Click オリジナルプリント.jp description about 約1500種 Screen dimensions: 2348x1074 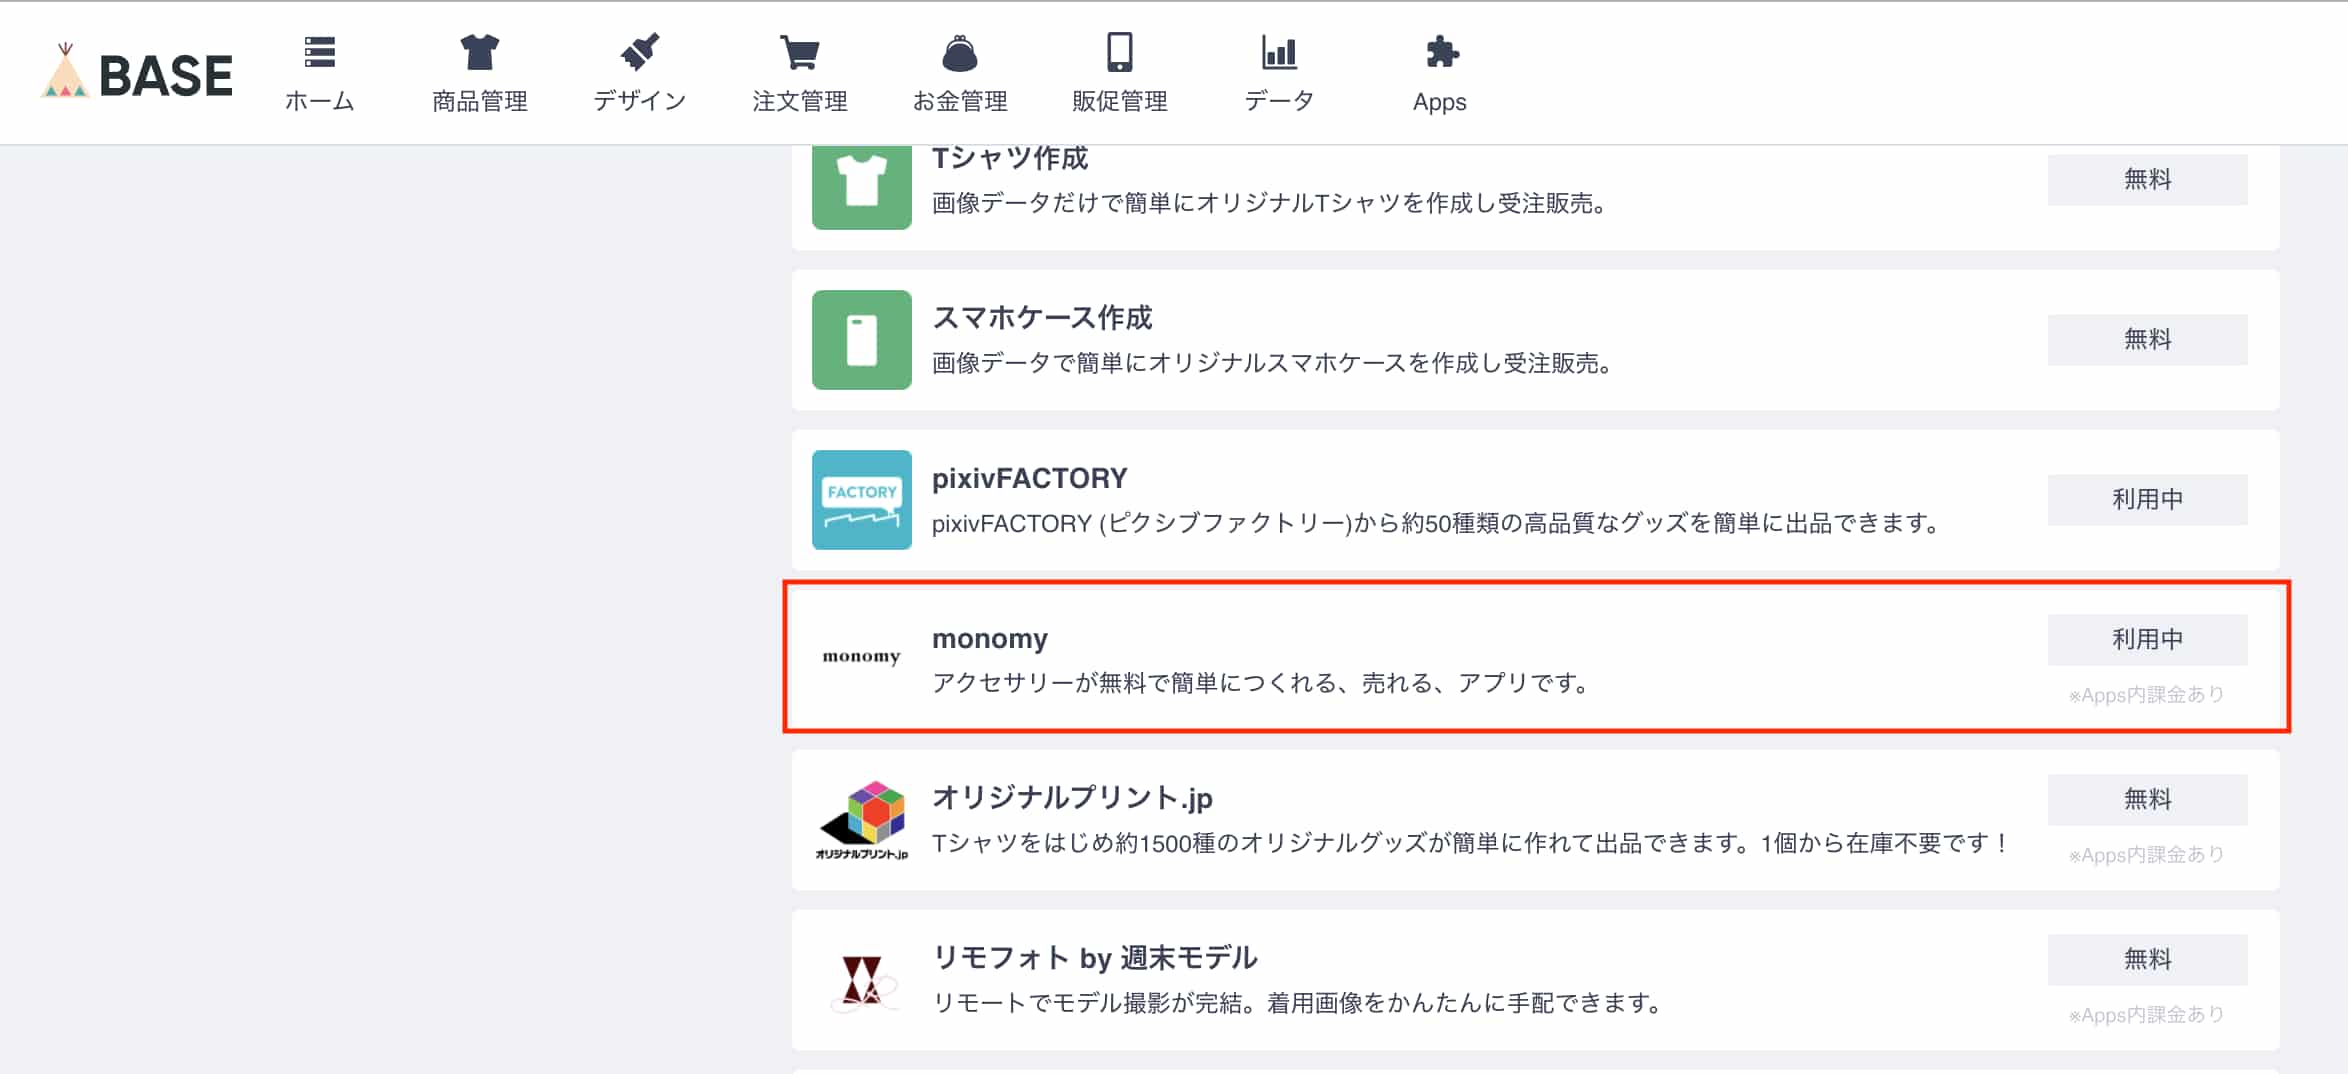coord(1471,843)
